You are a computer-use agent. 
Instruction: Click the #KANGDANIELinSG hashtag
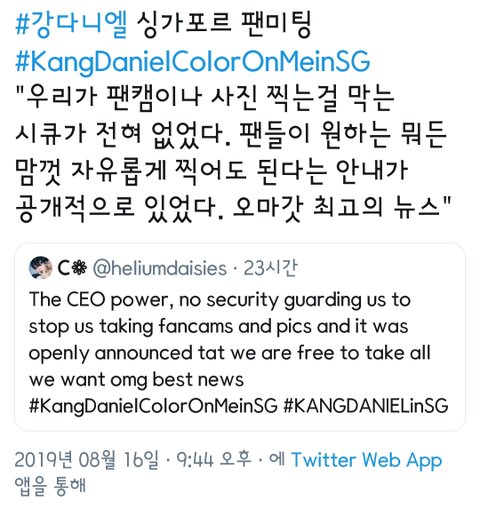(366, 406)
